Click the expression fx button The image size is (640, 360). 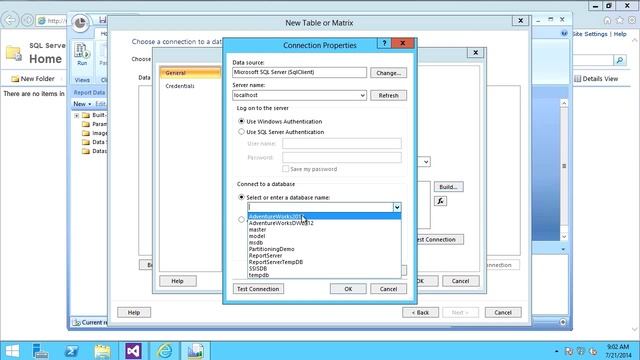pos(440,201)
